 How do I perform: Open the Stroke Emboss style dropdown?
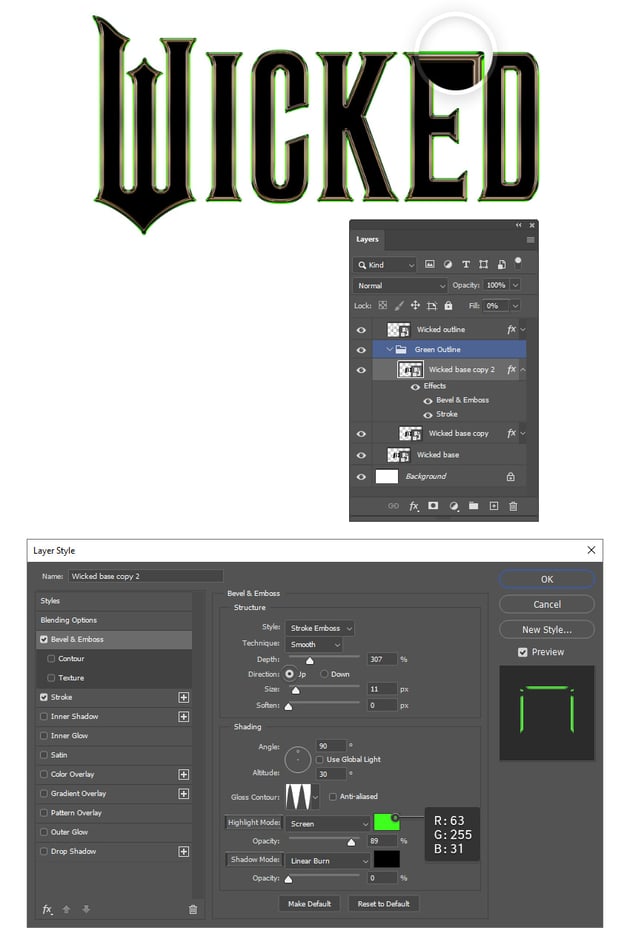click(x=320, y=628)
